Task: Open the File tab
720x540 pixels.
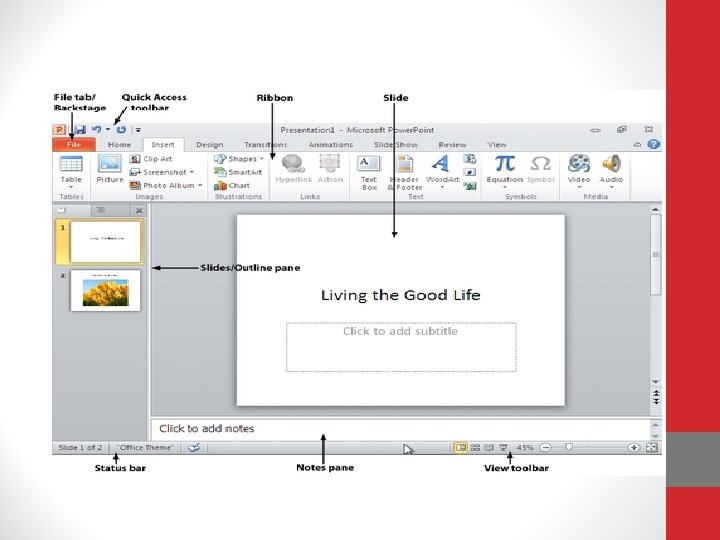Action: (74, 144)
